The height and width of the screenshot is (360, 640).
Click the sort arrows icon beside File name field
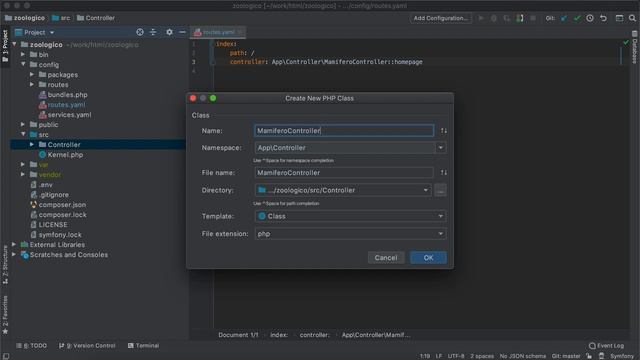[444, 173]
